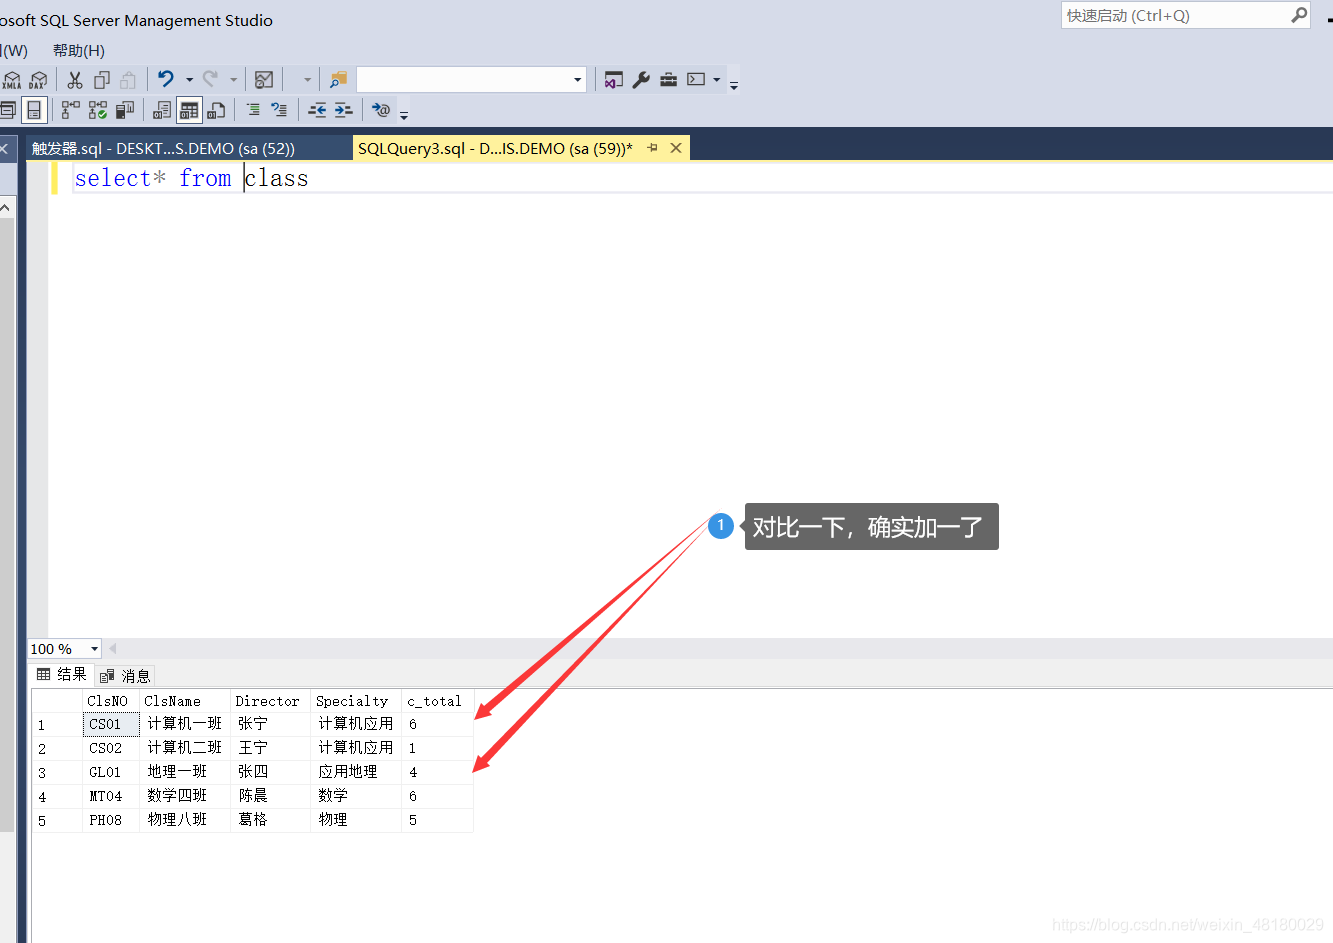Click the Paste icon in the toolbar

(128, 80)
